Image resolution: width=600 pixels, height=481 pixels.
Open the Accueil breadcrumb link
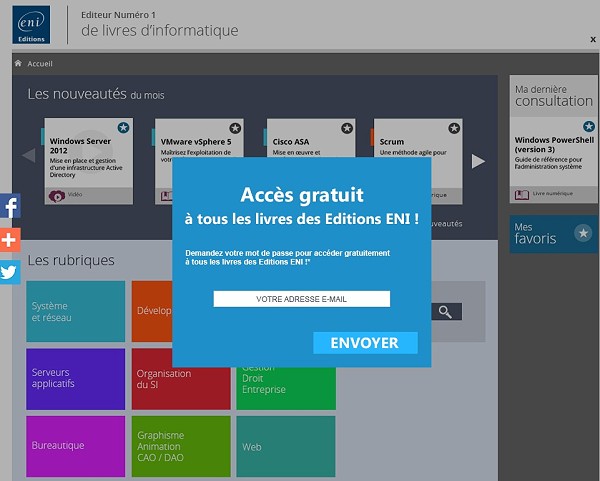[40, 64]
